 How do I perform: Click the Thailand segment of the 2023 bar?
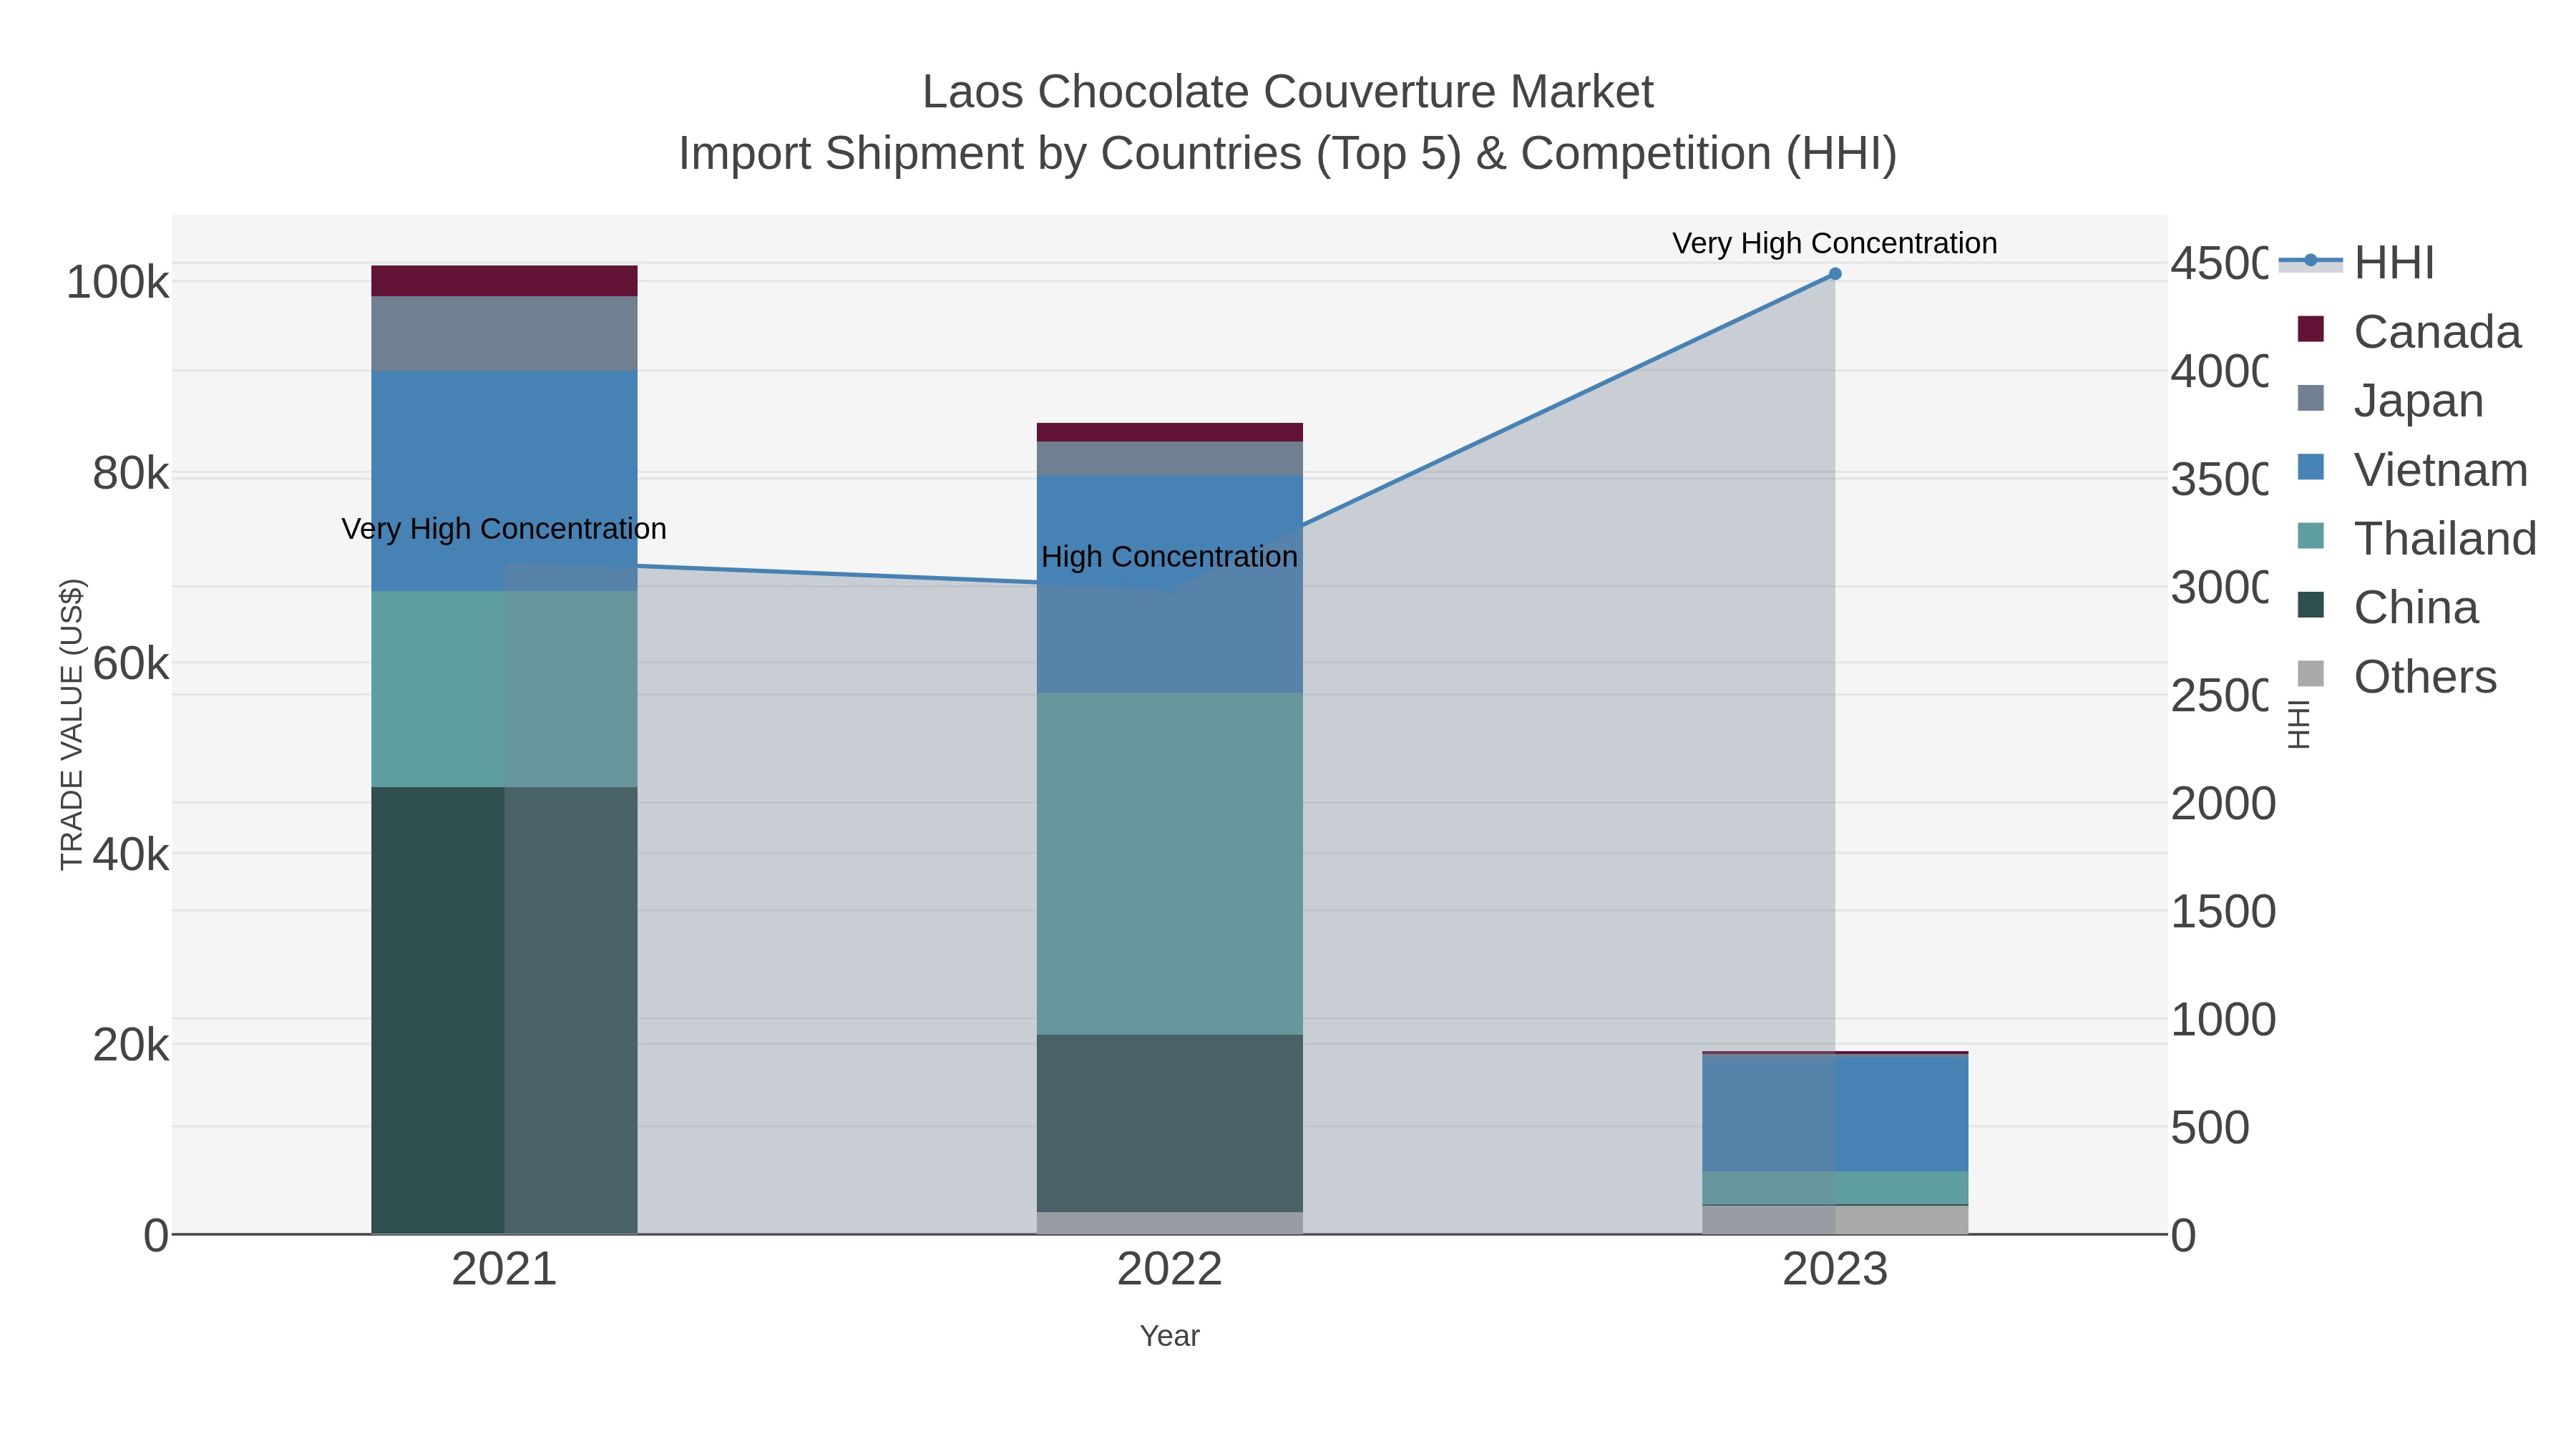[x=1835, y=1188]
